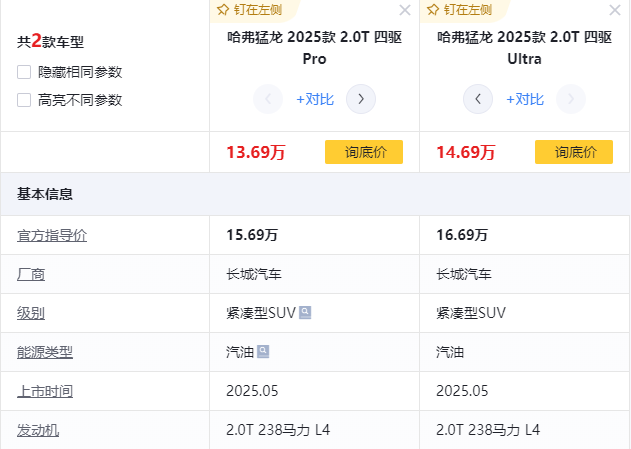Open the 发动机 parameter link
Screen dimensions: 631x449
[38, 430]
